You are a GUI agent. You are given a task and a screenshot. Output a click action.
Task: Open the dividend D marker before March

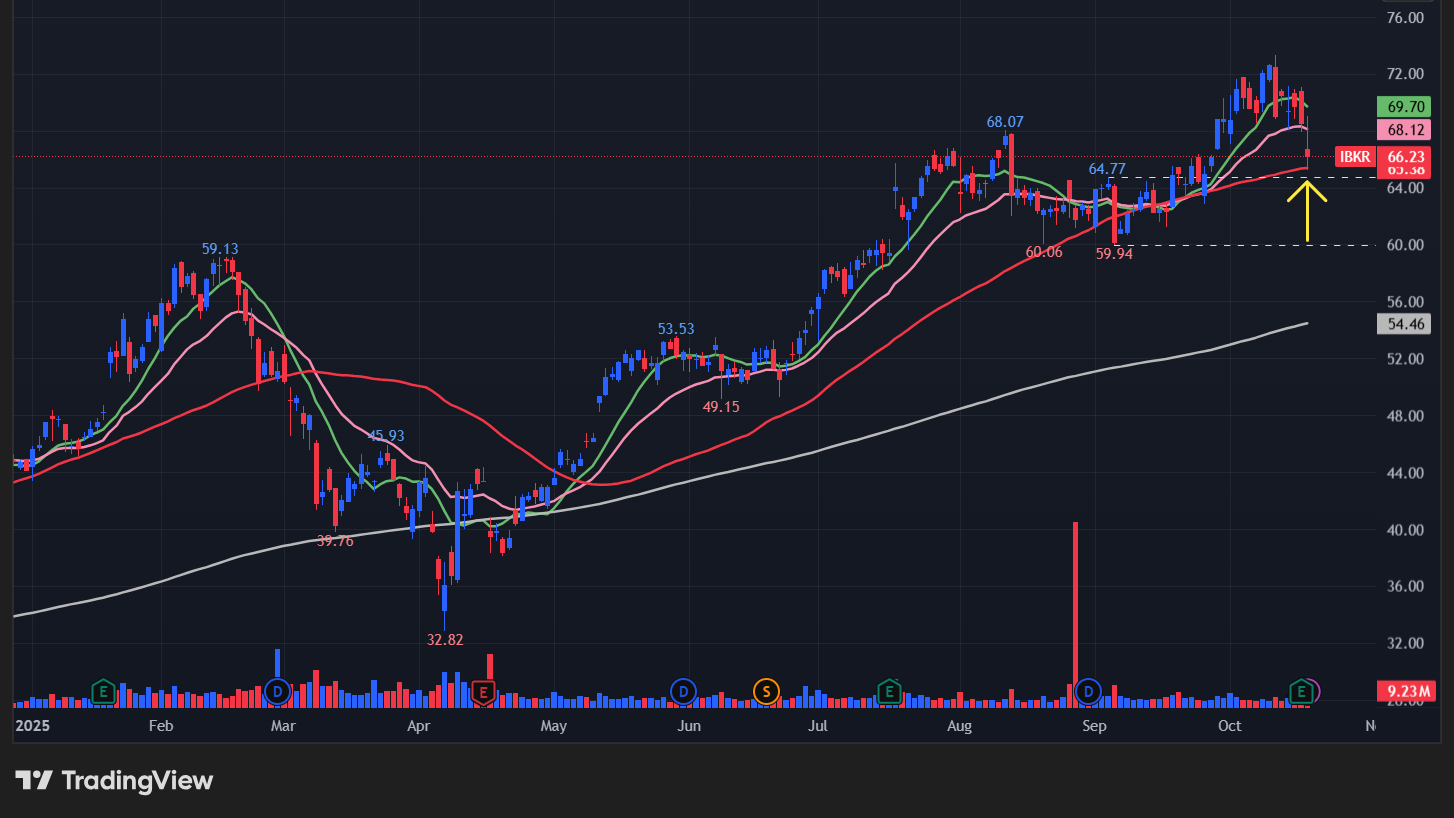tap(278, 691)
